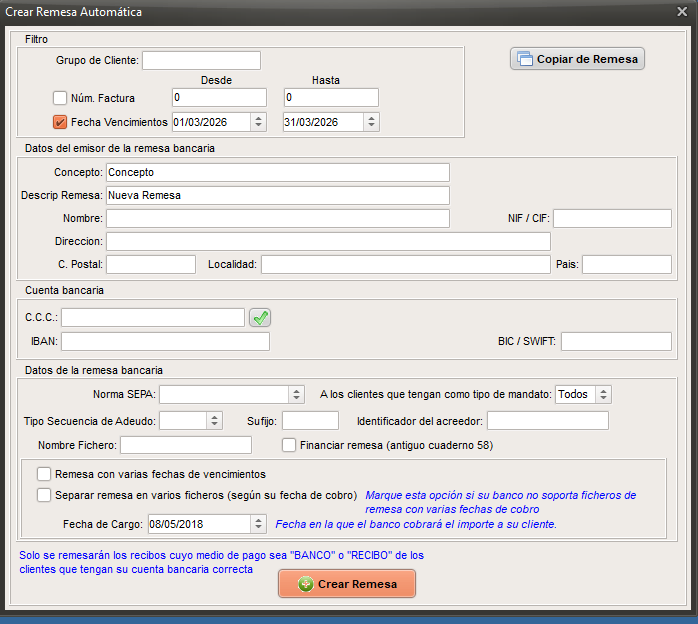698x624 pixels.
Task: Click the Concepto text field
Action: [x=278, y=172]
